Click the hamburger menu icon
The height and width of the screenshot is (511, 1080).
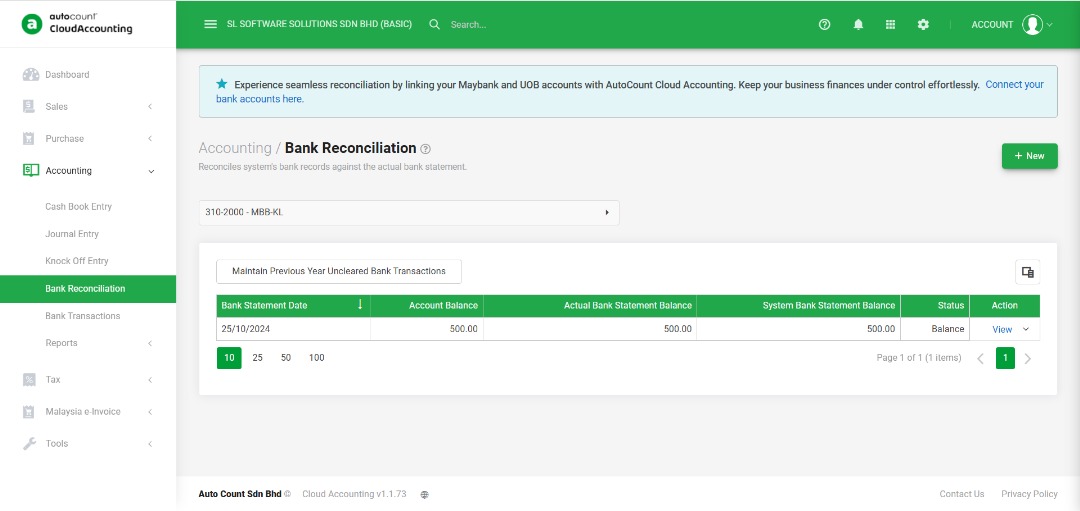coord(210,24)
